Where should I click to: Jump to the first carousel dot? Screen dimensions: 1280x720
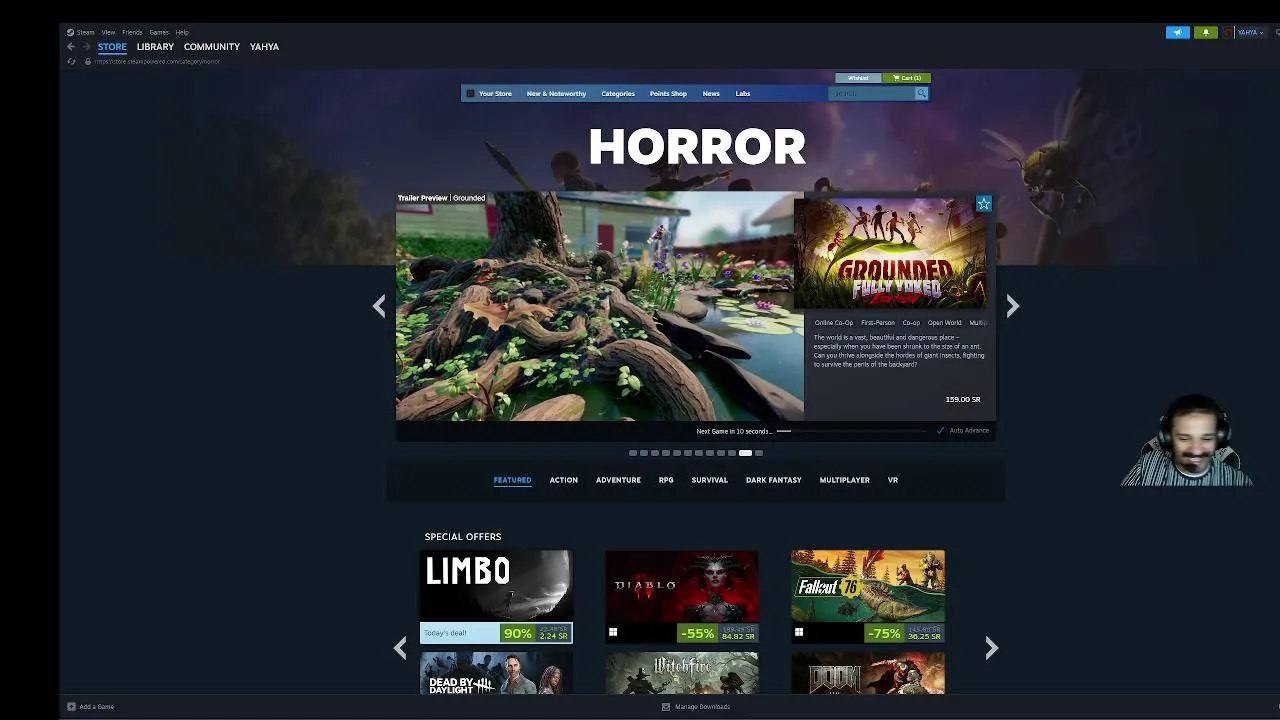(632, 453)
